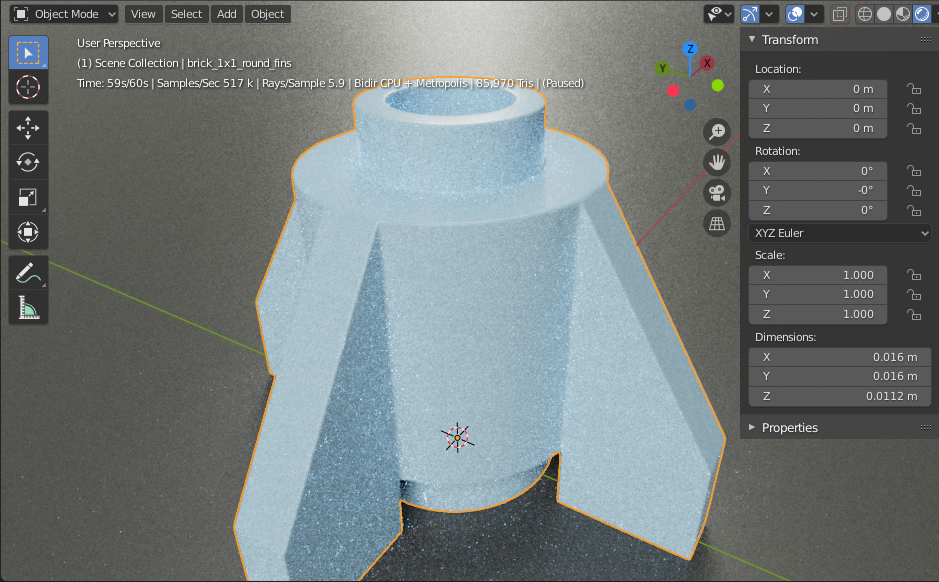
Task: Select the Scale tool
Action: pos(28,198)
